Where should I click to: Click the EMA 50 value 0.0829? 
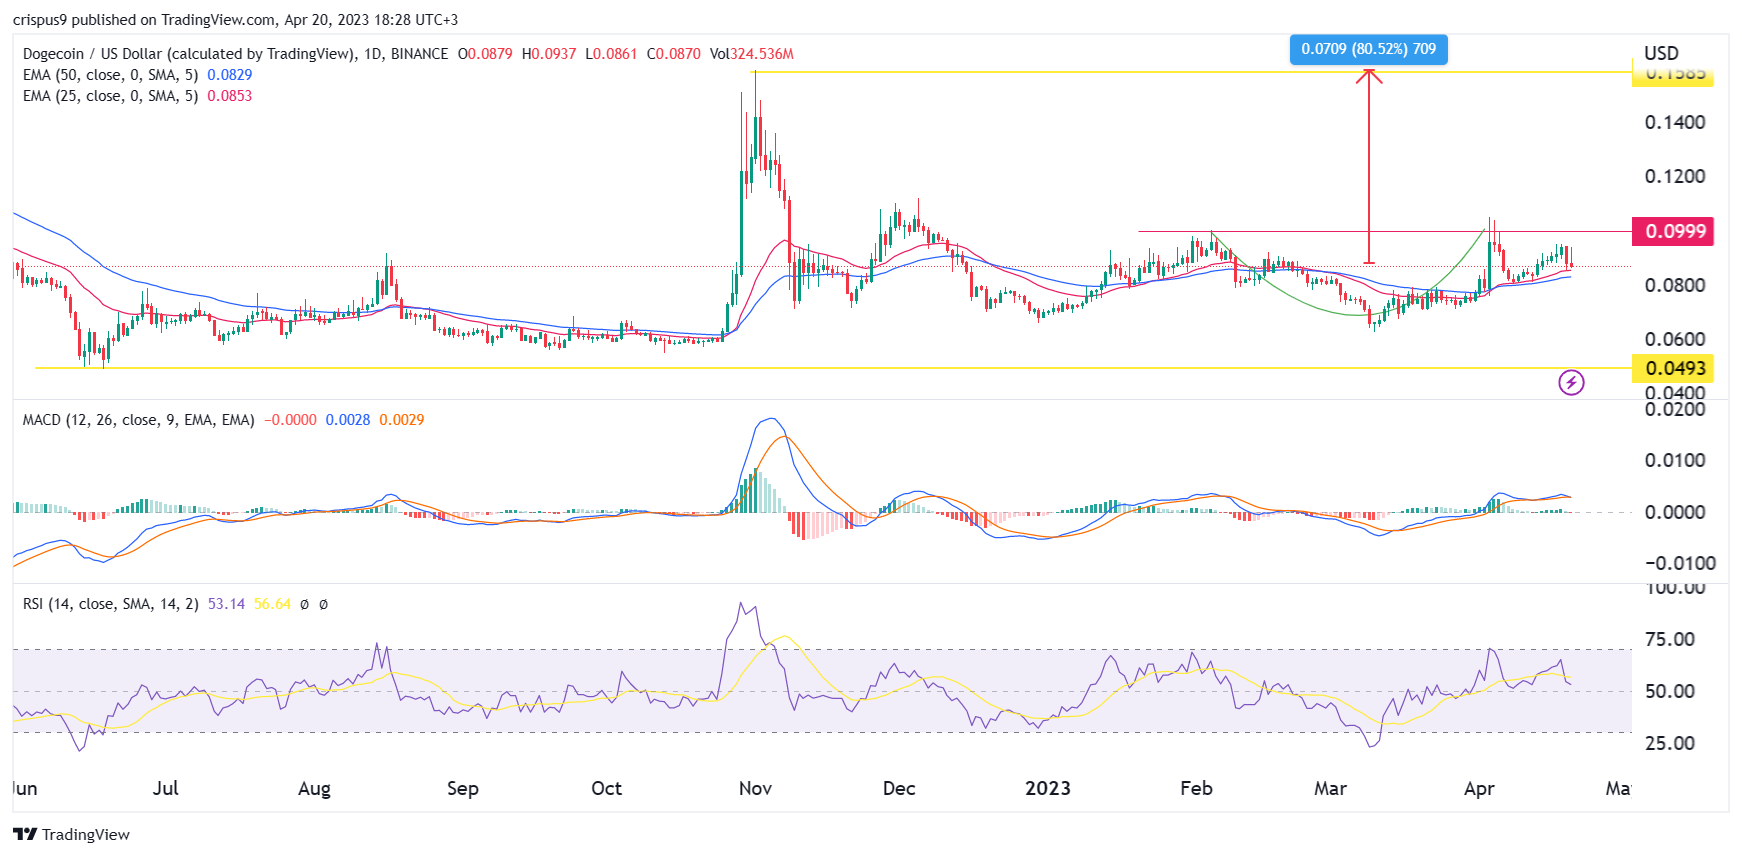coord(229,75)
